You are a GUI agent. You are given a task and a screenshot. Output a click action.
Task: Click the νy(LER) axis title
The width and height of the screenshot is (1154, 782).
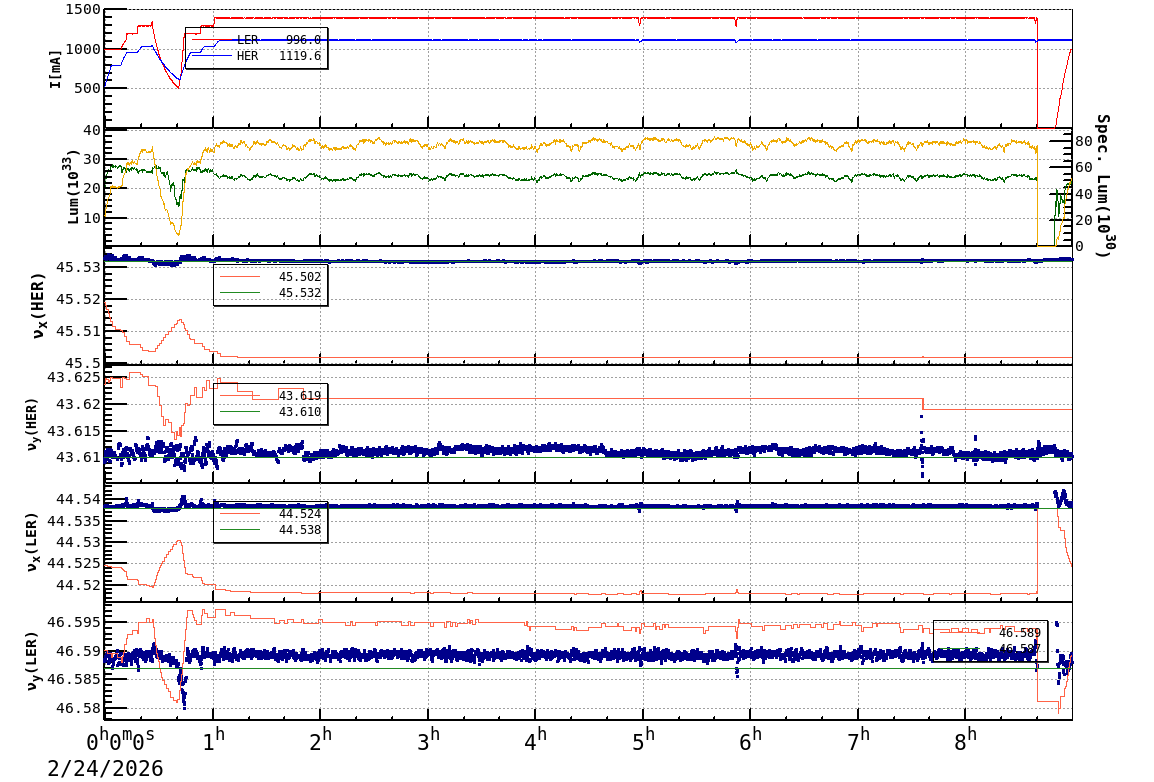32,661
